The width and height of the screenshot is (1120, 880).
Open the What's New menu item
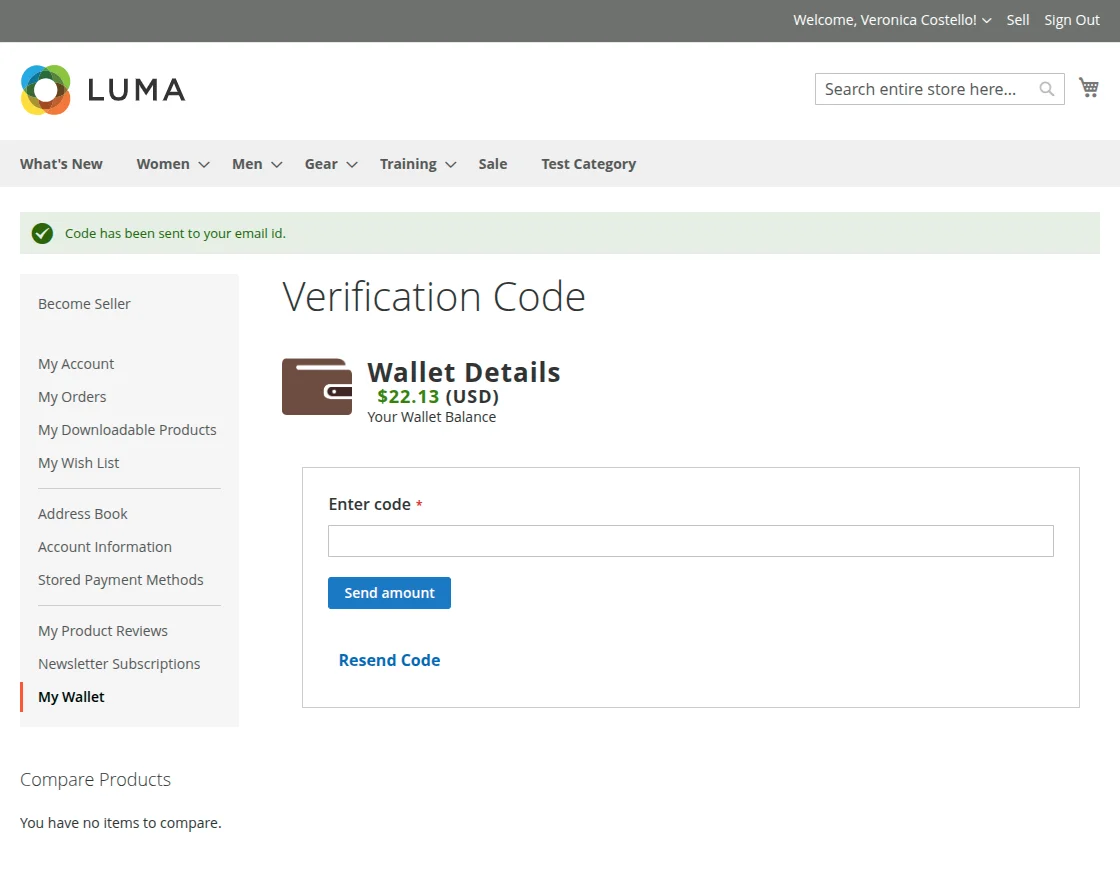point(61,163)
